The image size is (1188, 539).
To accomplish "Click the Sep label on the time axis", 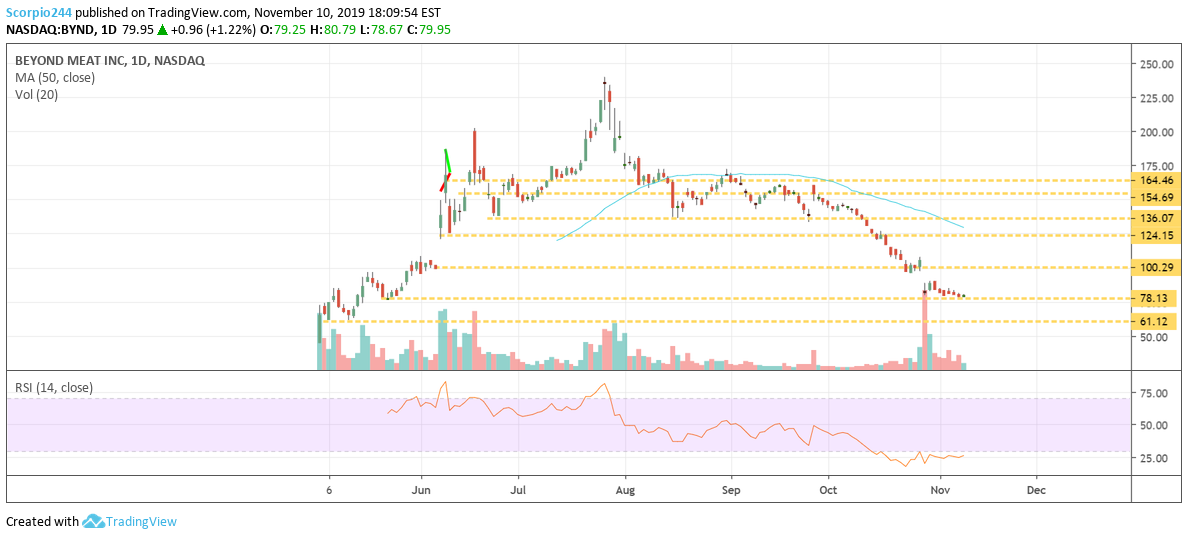I will [x=731, y=490].
